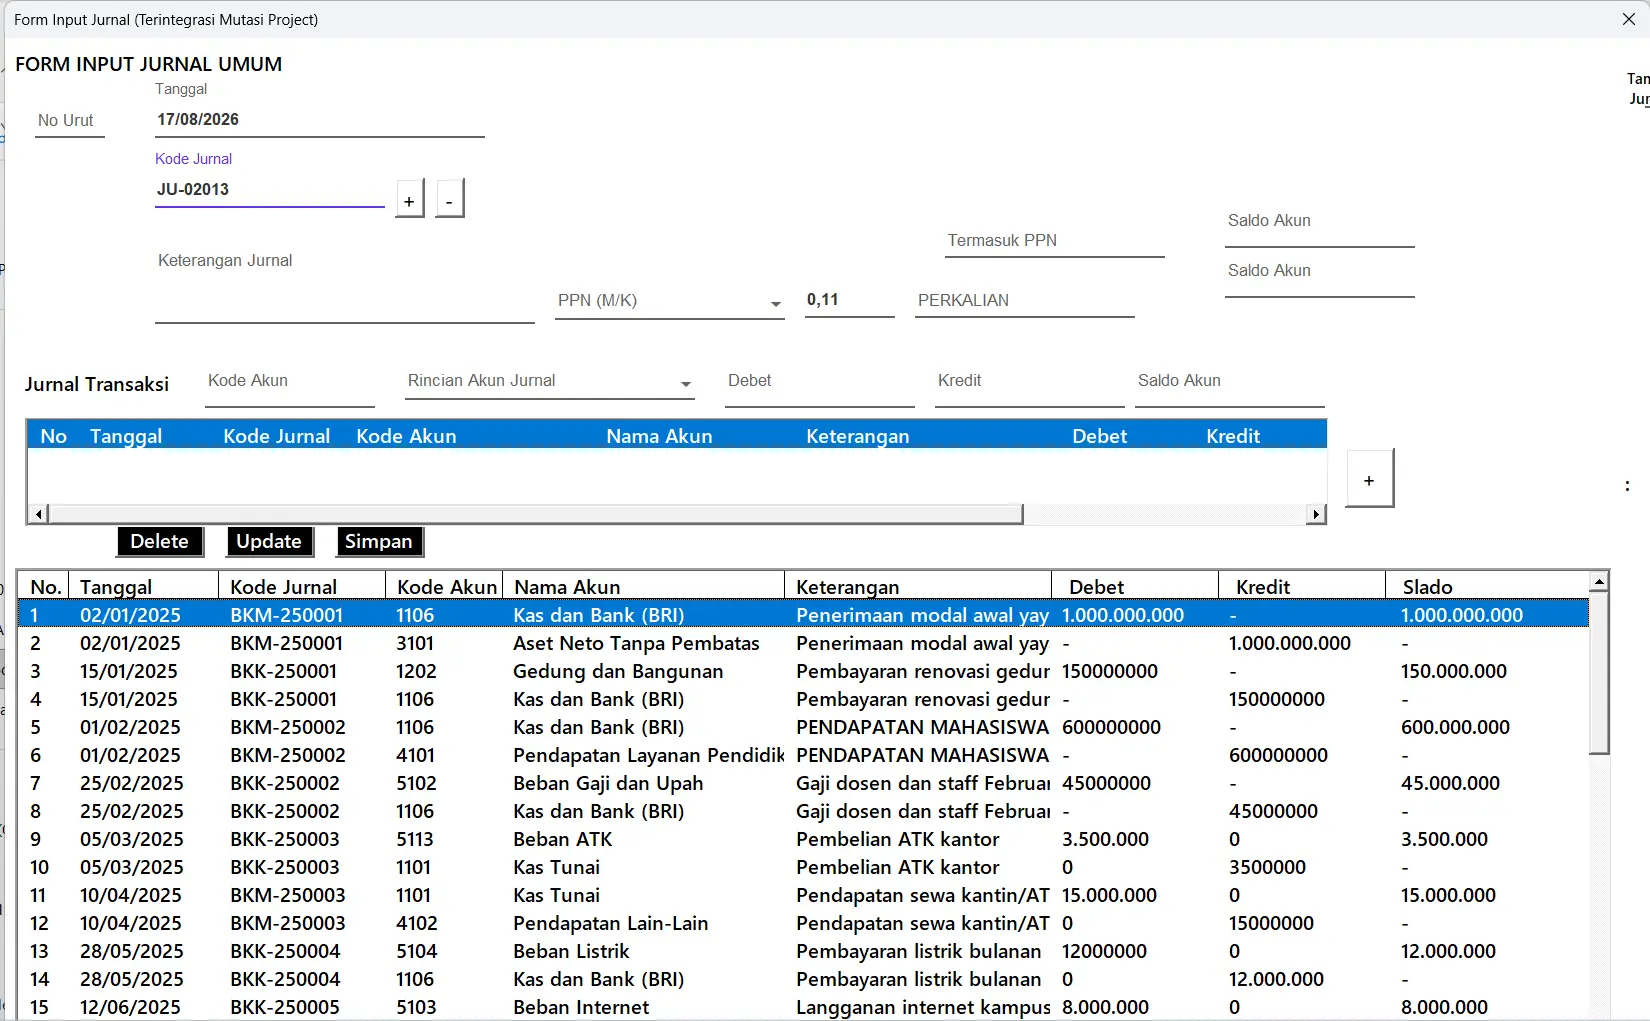This screenshot has width=1650, height=1021.
Task: Click Kas Tunai in row 11
Action: coord(556,895)
